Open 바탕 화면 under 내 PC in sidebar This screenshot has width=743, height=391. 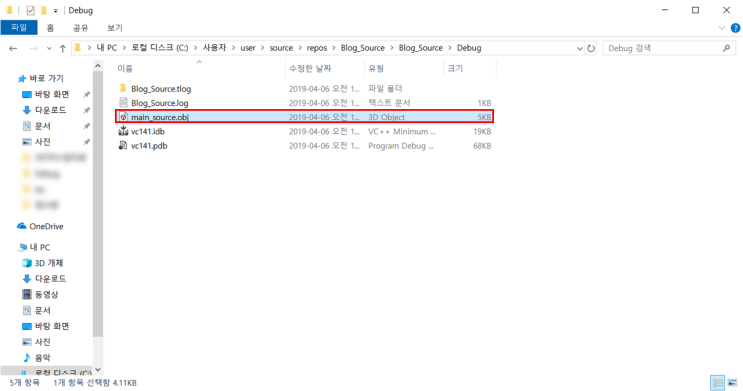click(x=52, y=326)
